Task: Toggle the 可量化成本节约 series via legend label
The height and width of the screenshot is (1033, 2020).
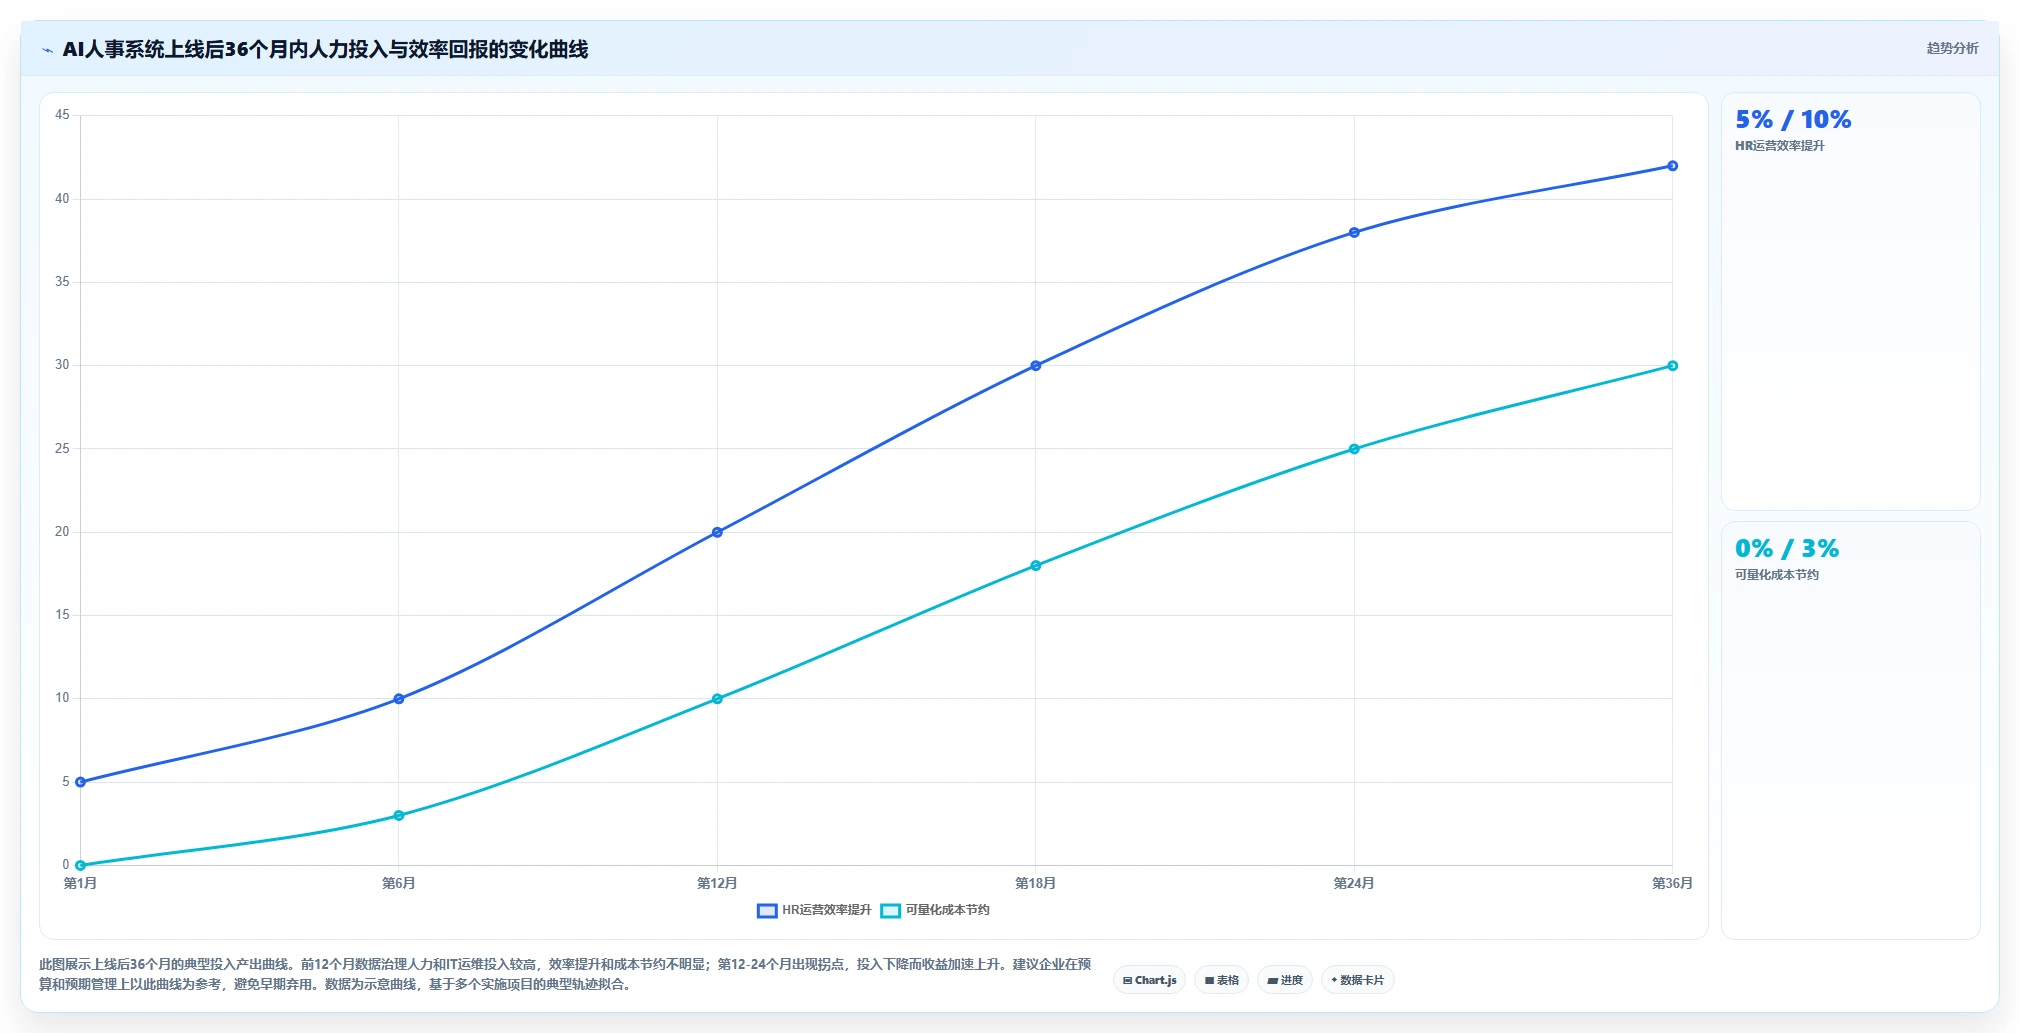Action: point(947,910)
